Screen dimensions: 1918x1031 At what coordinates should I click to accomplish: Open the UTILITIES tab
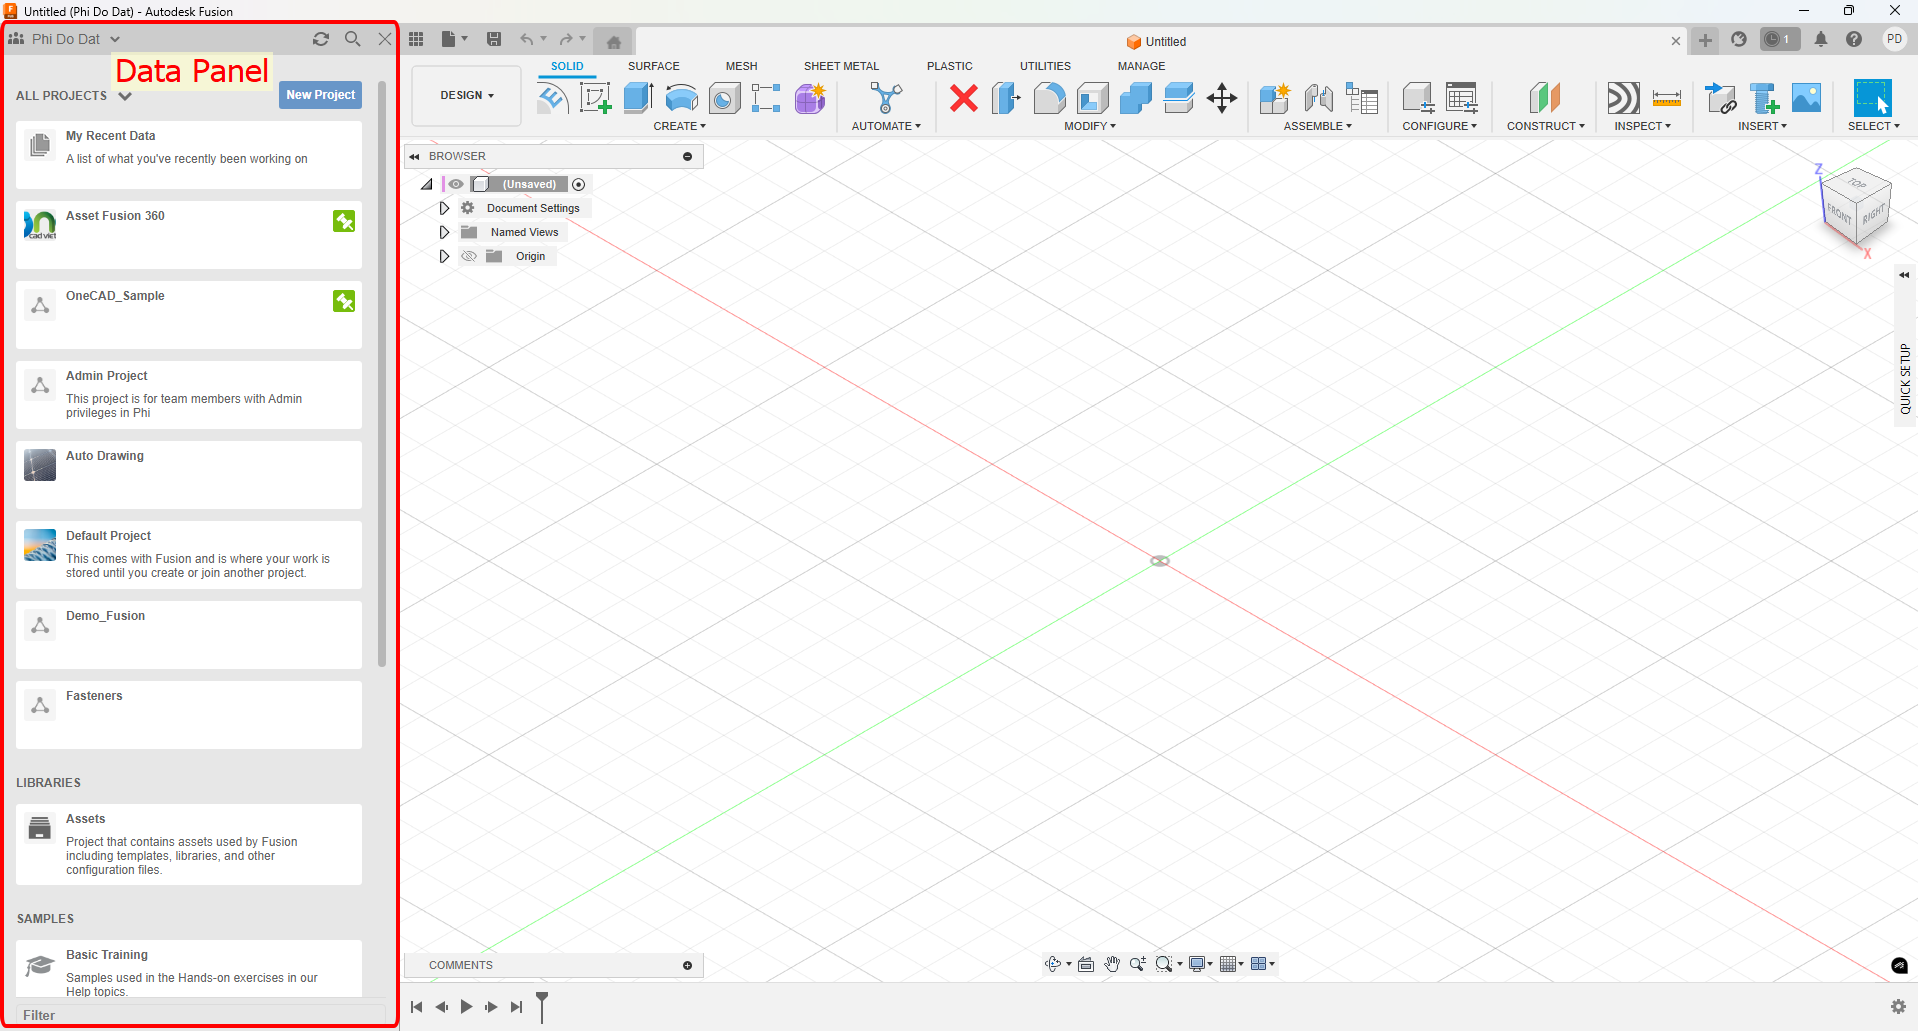[x=1045, y=66]
